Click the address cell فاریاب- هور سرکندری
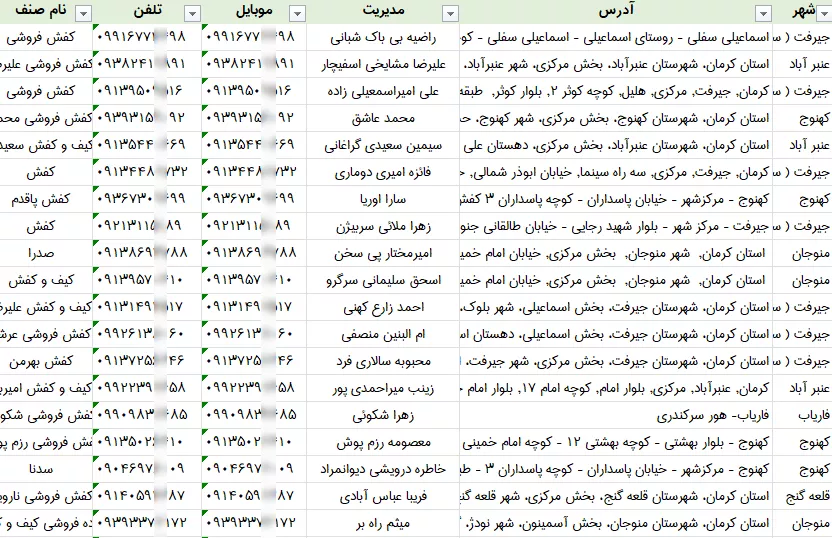Viewport: 832px width, 538px height. 616,416
